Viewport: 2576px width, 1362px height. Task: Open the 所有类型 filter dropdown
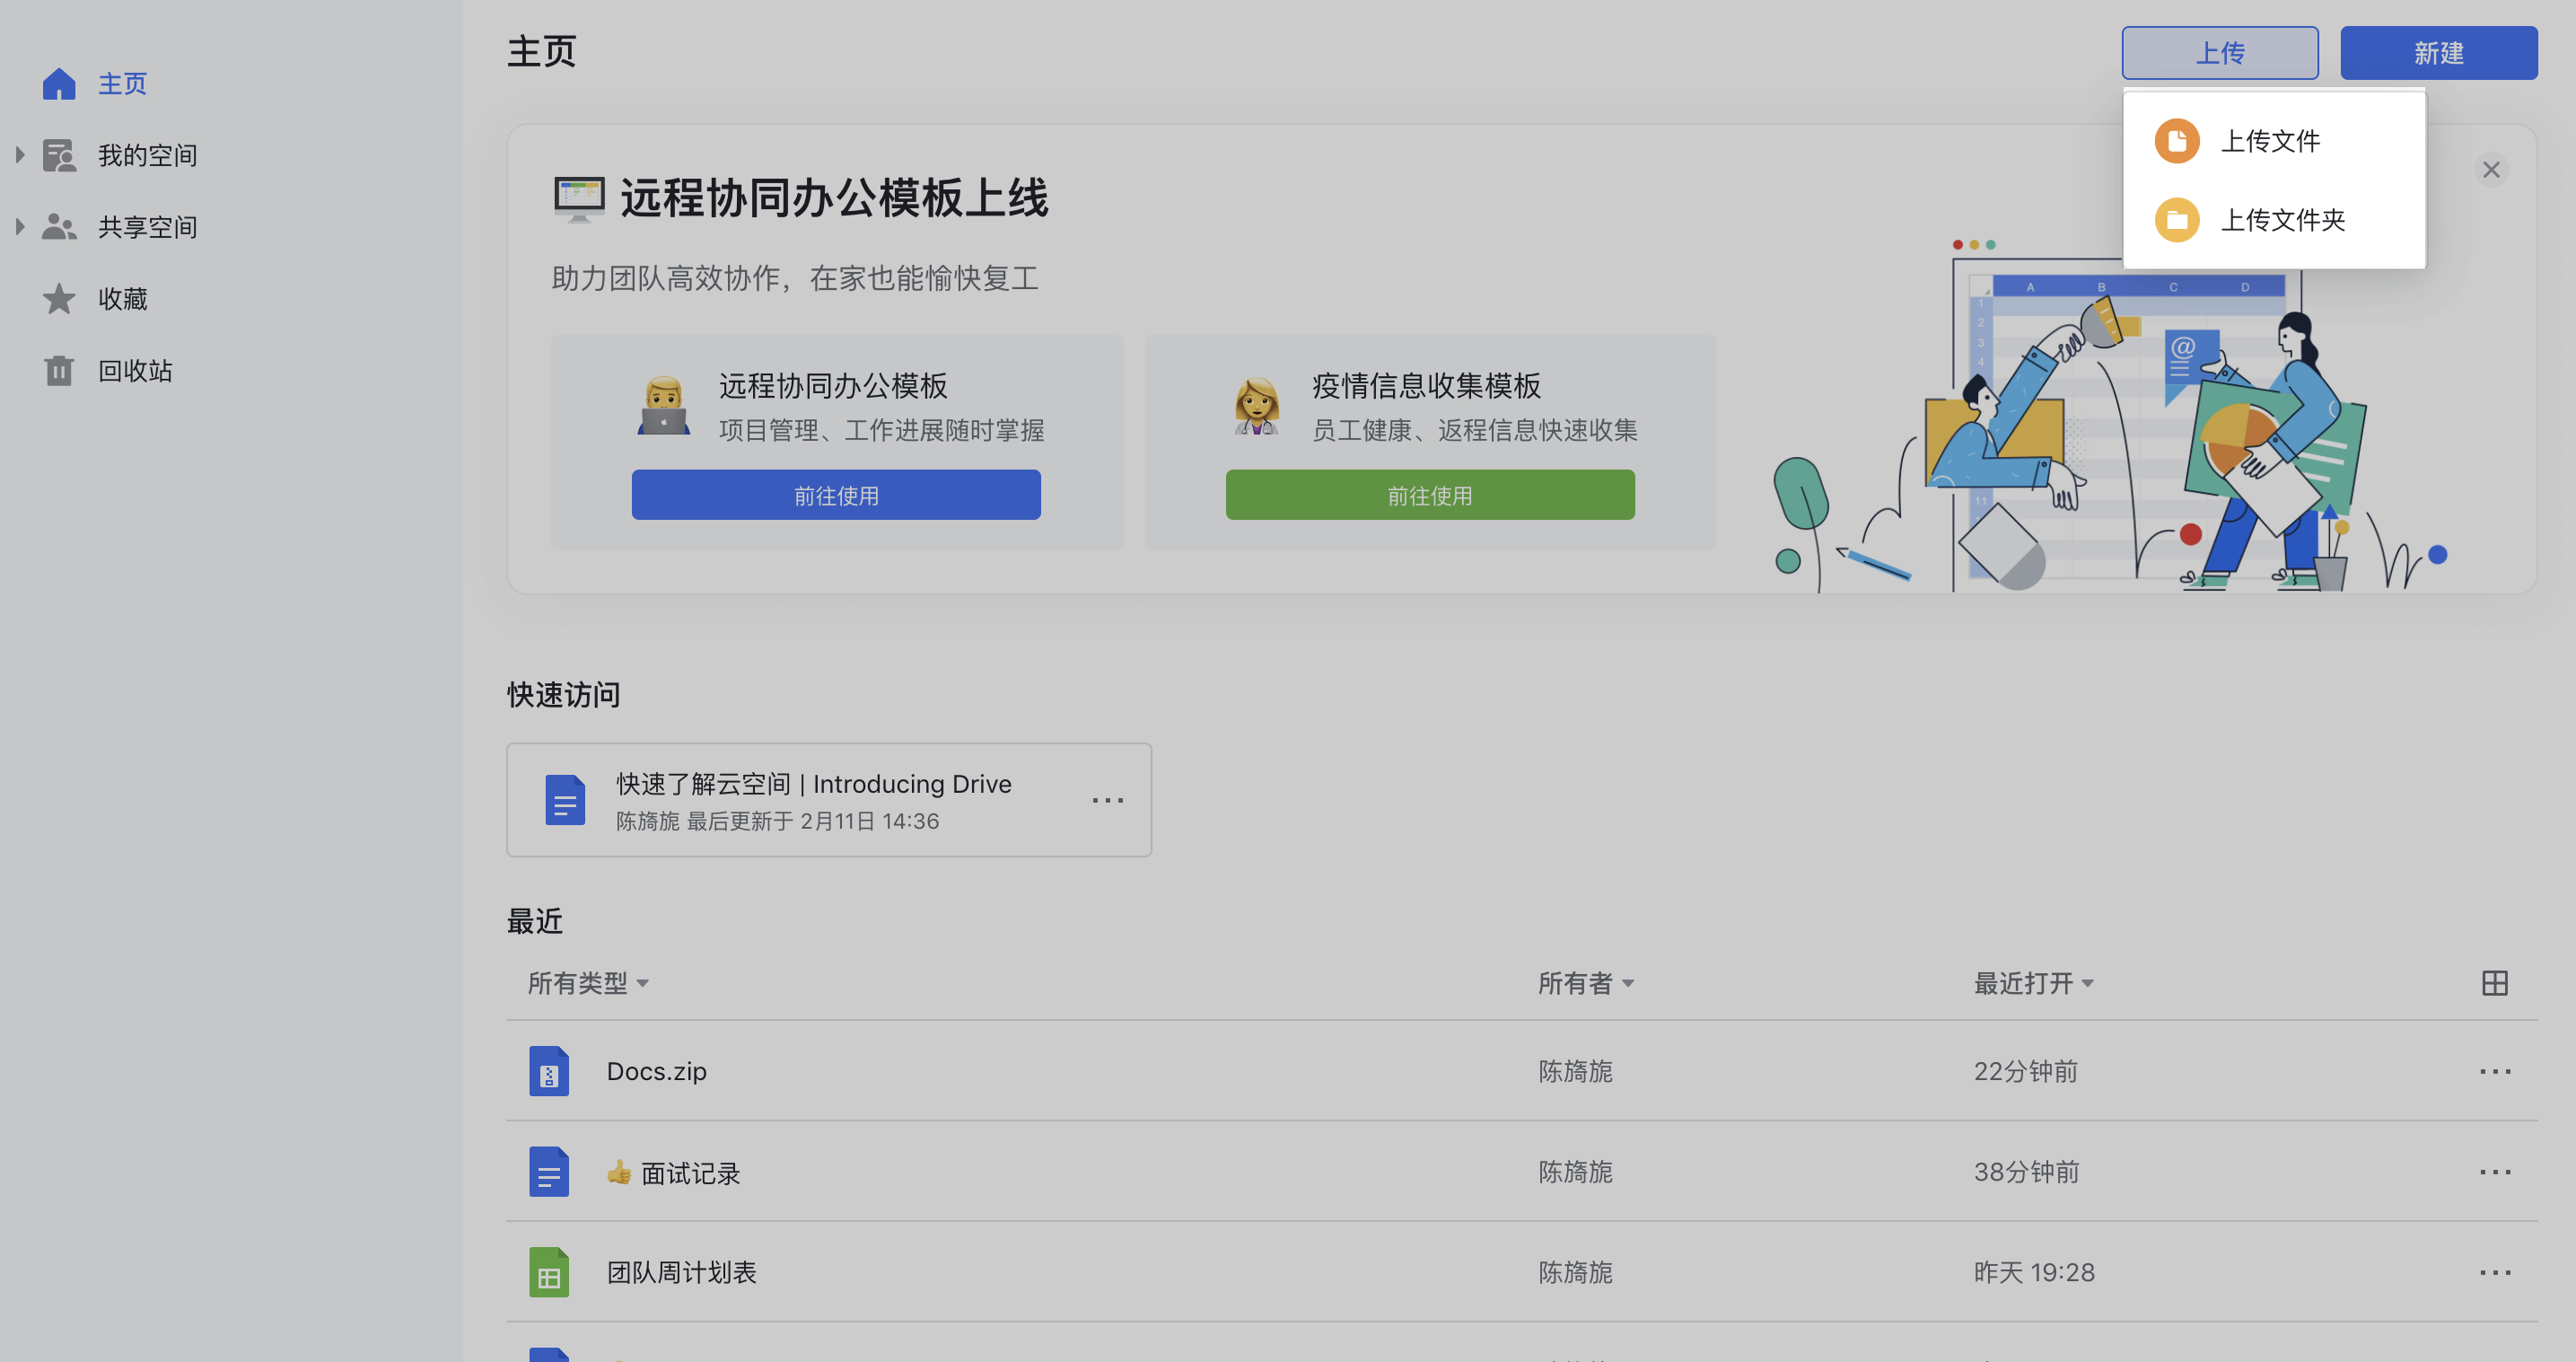588,983
